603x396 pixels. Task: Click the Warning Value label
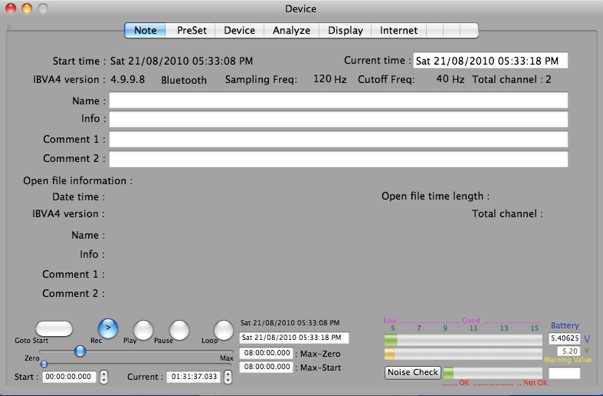(x=568, y=360)
